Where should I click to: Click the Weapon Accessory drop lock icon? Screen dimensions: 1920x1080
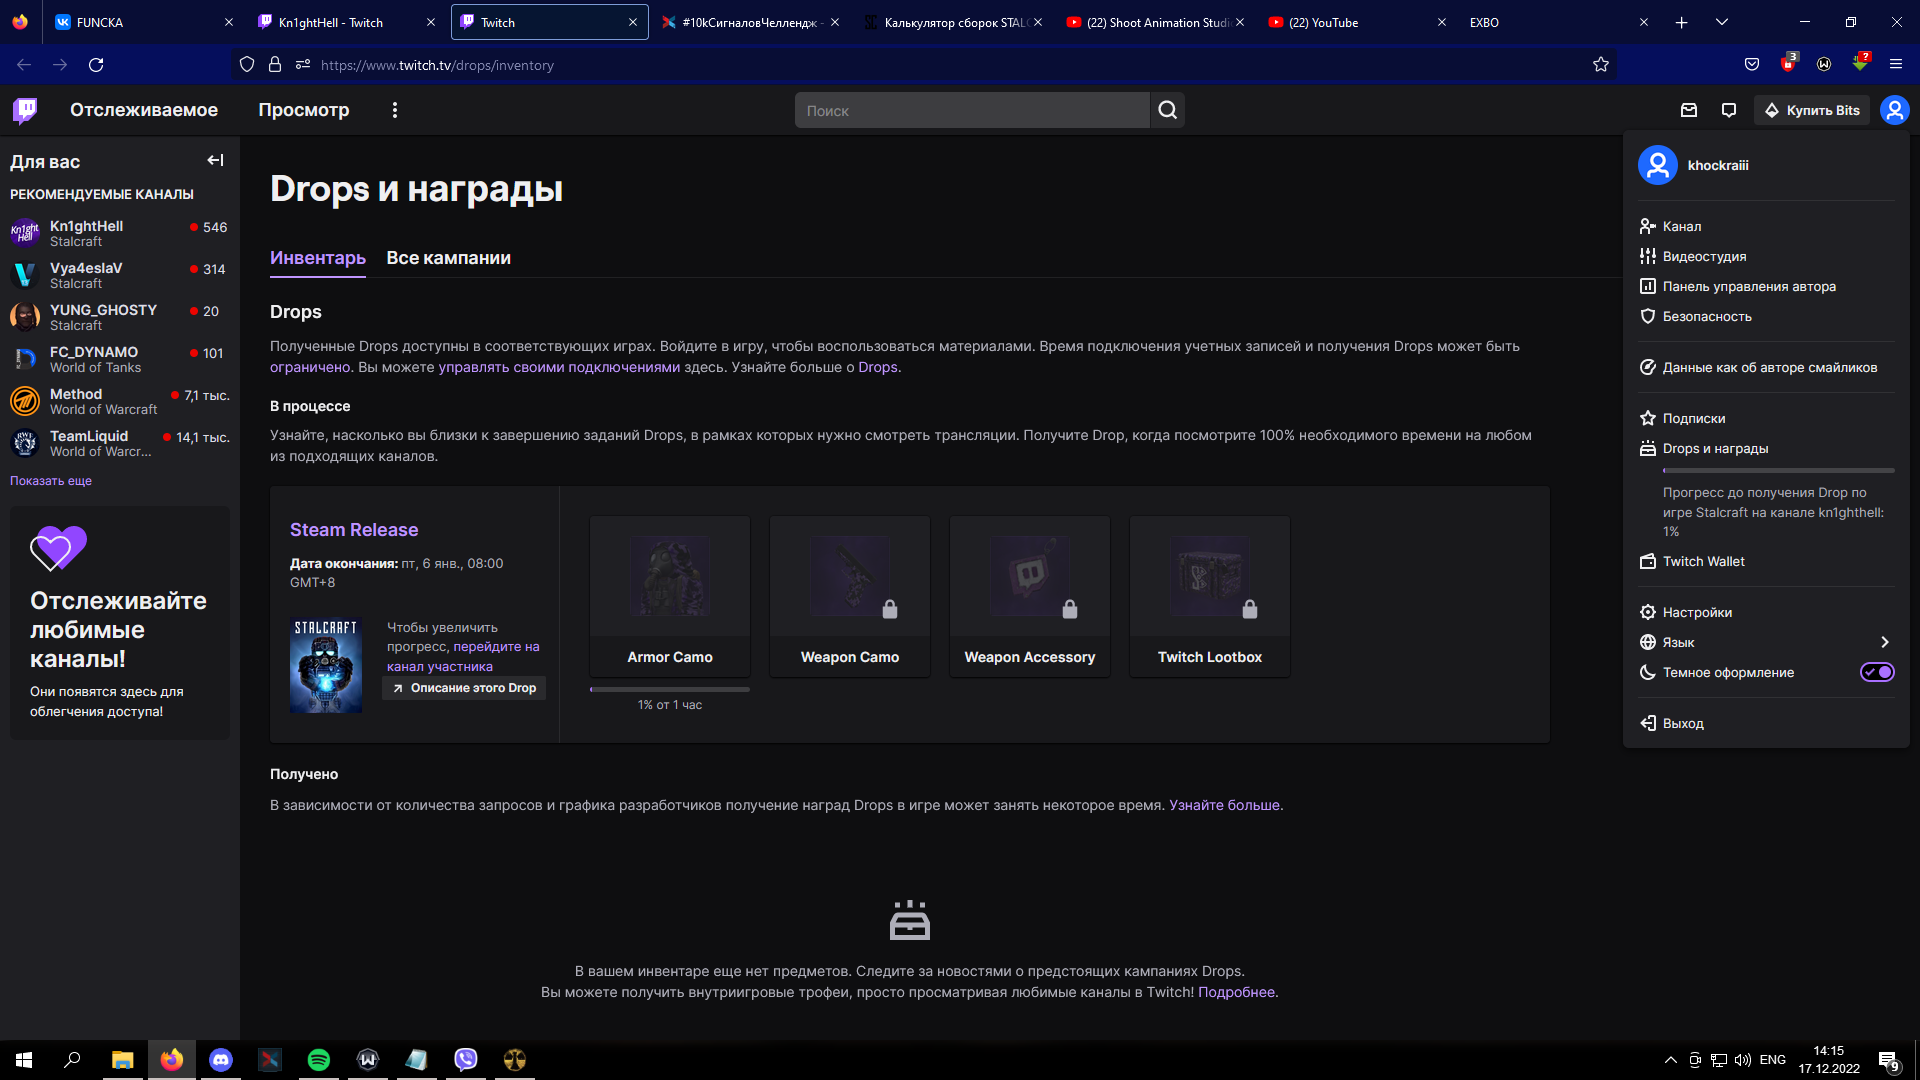pyautogui.click(x=1070, y=609)
